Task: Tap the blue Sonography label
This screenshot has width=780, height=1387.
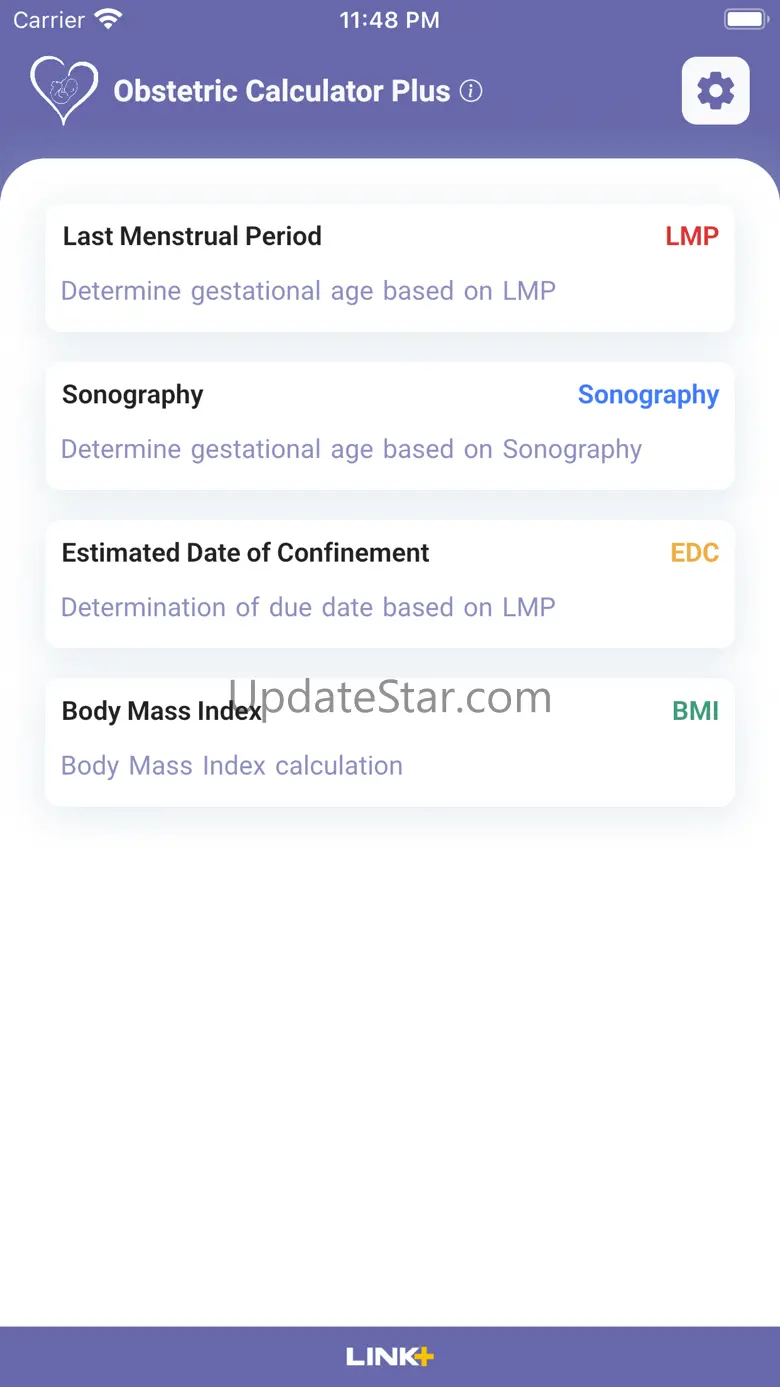Action: pos(648,395)
